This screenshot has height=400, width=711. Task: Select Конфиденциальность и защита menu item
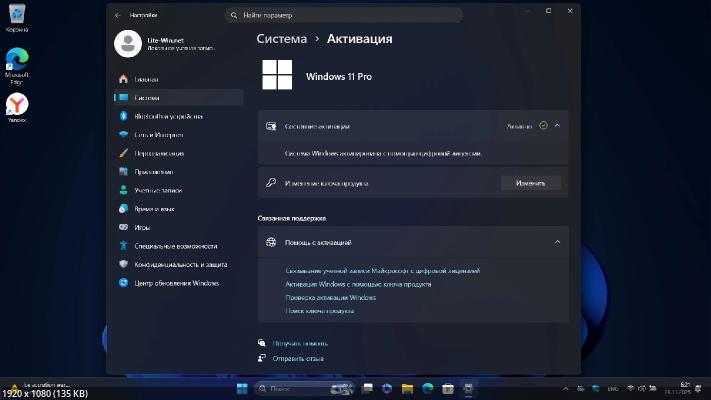pyautogui.click(x=180, y=264)
